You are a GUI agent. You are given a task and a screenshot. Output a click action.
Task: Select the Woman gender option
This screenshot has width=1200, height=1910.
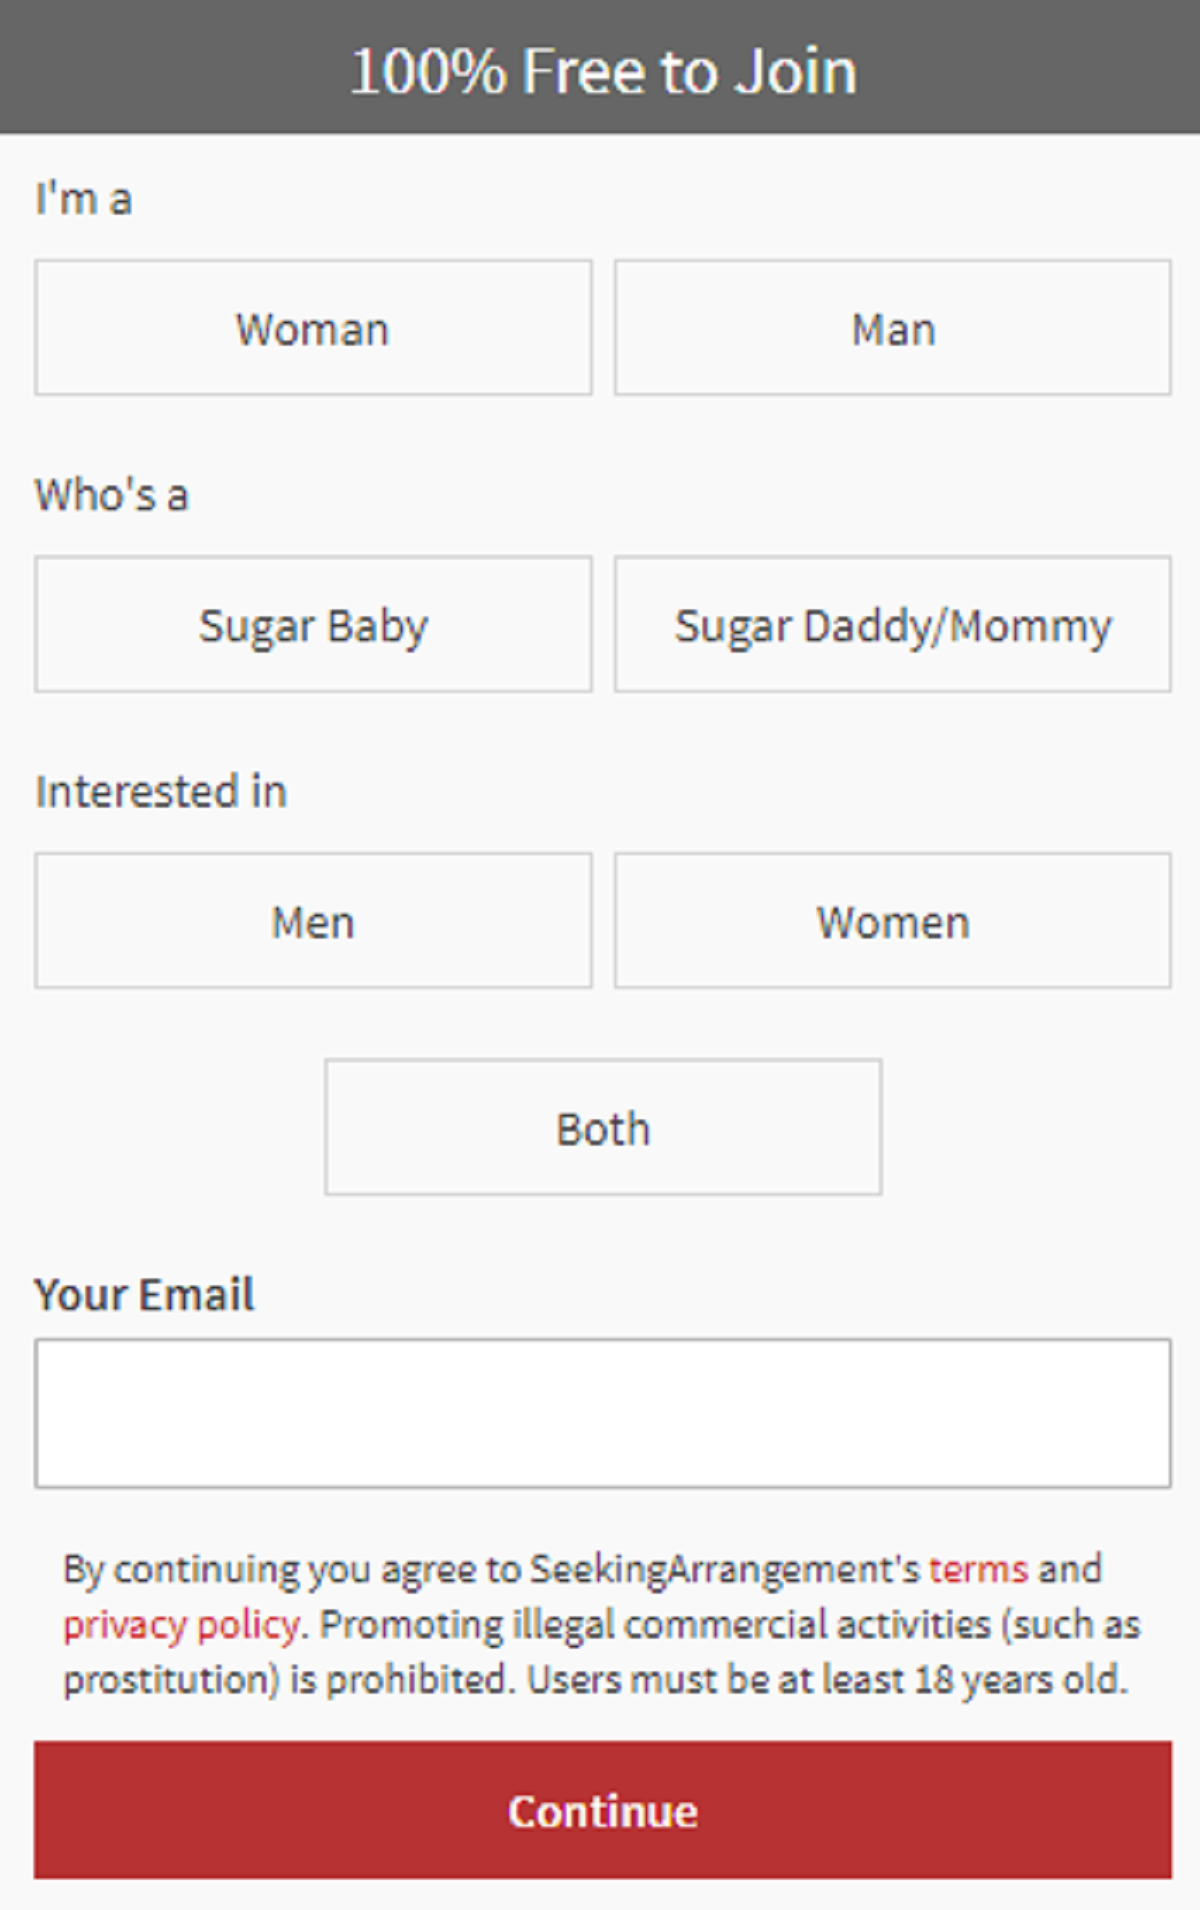tap(313, 328)
